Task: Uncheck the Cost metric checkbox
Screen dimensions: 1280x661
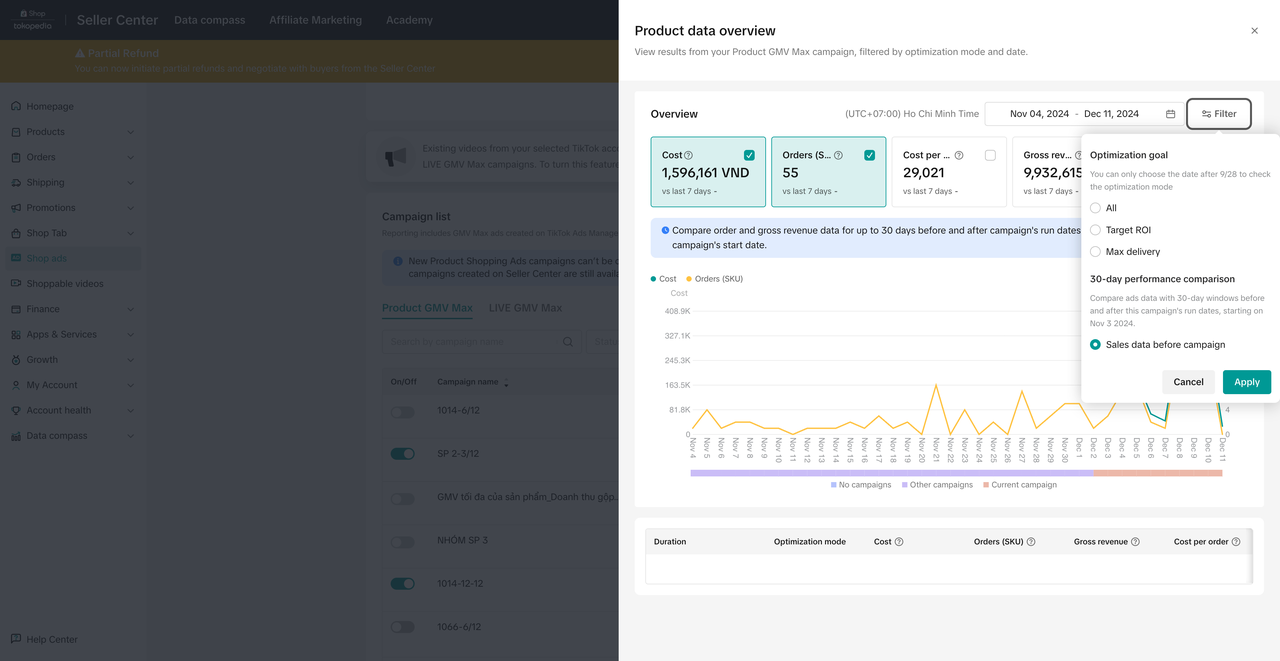Action: pos(749,155)
